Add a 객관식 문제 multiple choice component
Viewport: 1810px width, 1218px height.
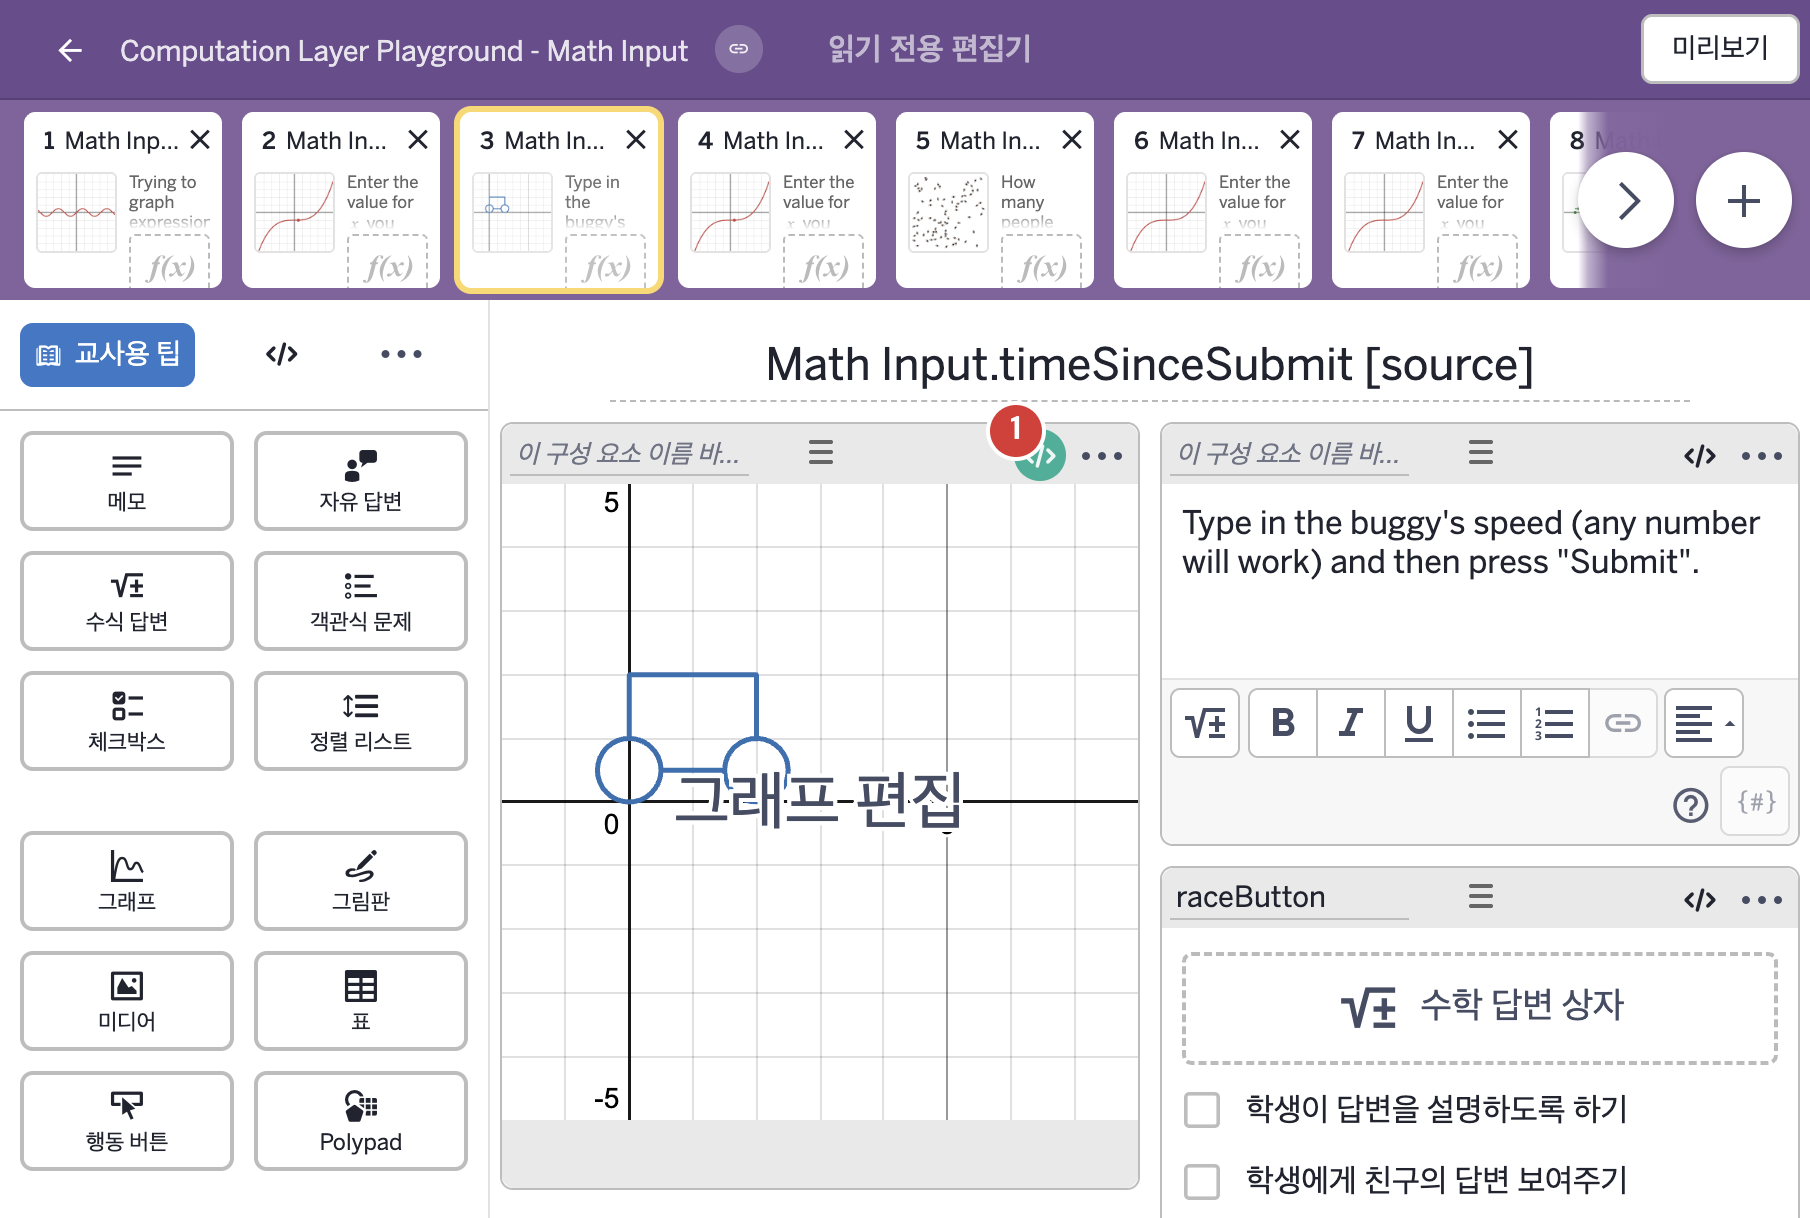(x=361, y=601)
